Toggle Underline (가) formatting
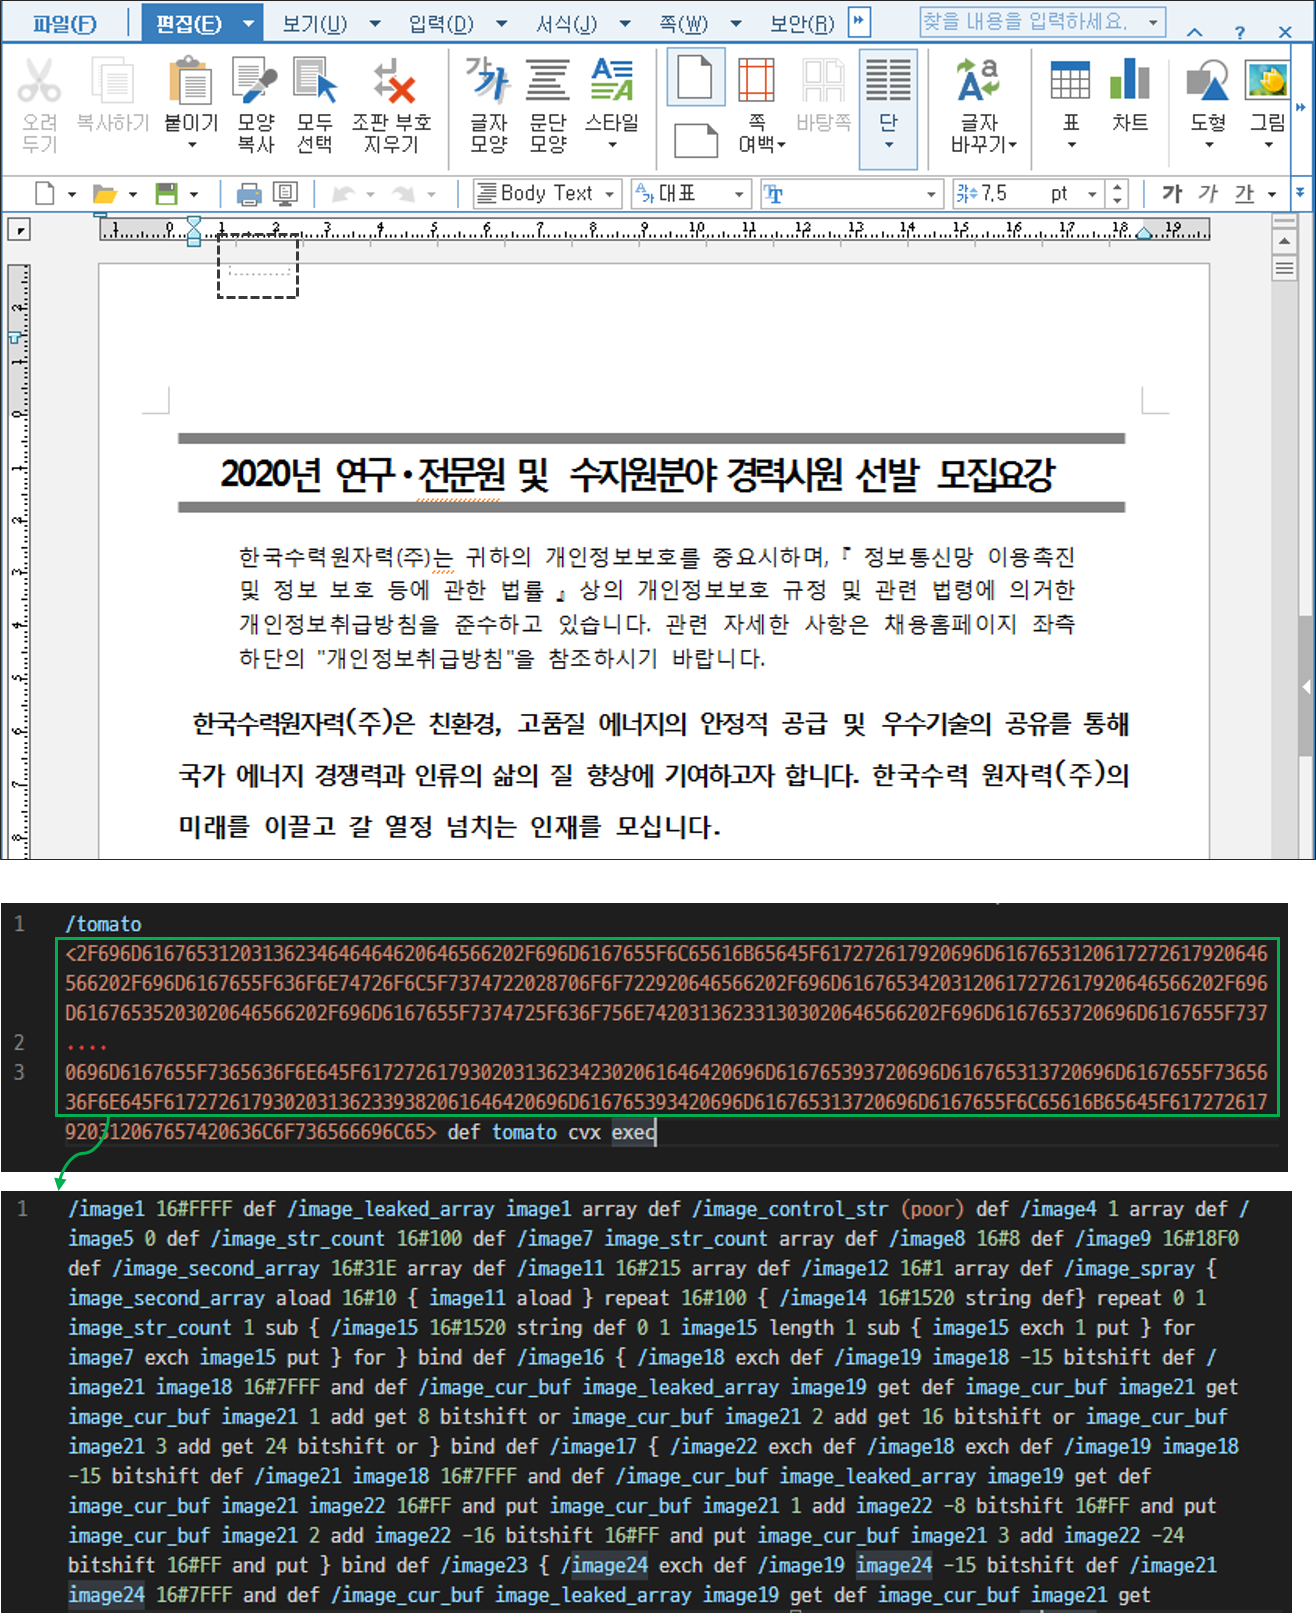Screen dimensions: 1316x1613 (1244, 193)
